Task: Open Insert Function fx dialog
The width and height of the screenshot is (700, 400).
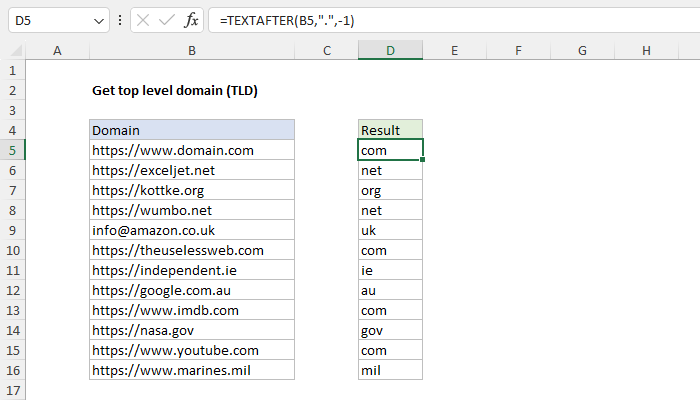Action: point(191,21)
